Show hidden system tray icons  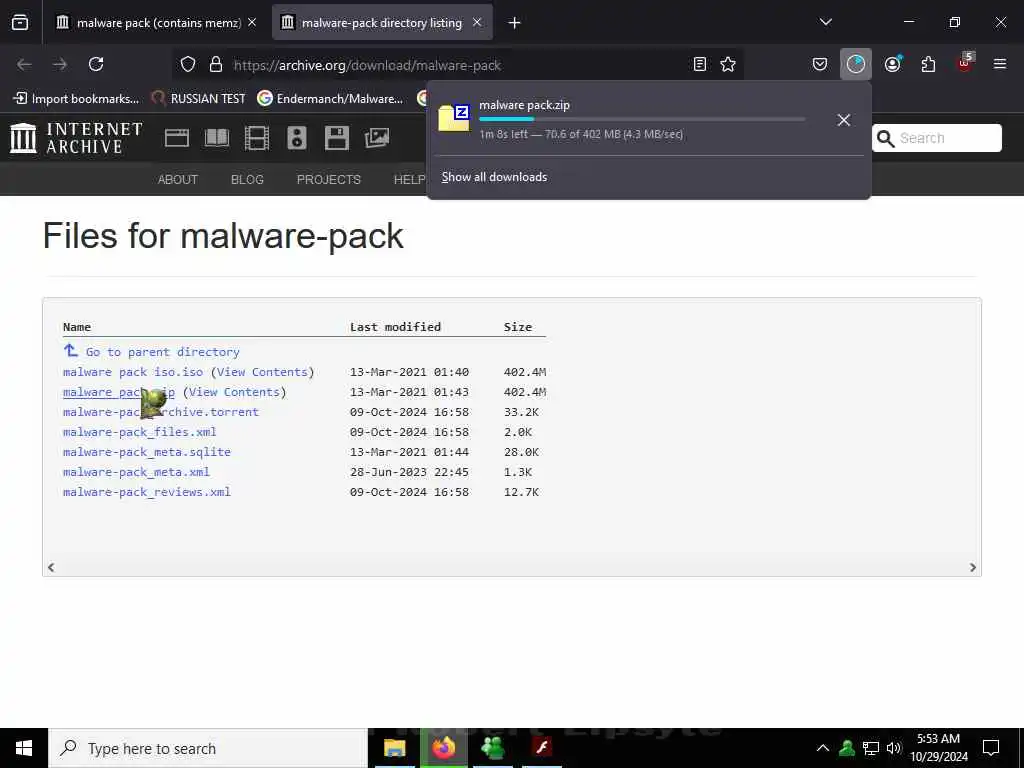tap(823, 748)
